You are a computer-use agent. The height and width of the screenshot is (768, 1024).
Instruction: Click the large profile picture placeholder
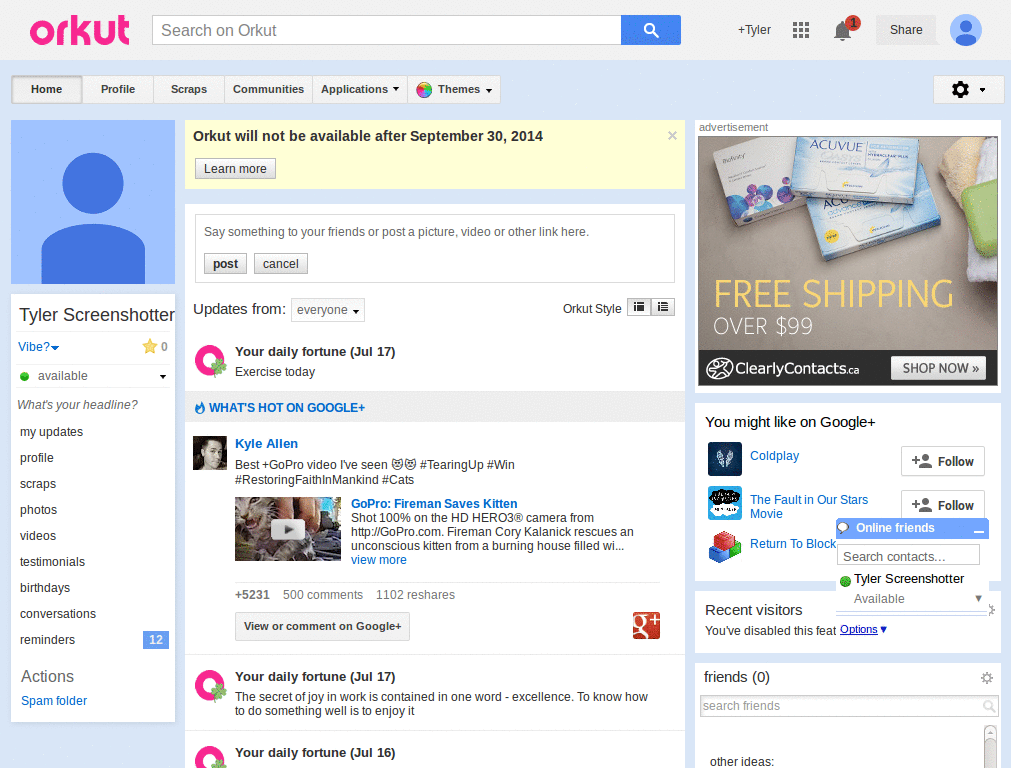pyautogui.click(x=93, y=202)
